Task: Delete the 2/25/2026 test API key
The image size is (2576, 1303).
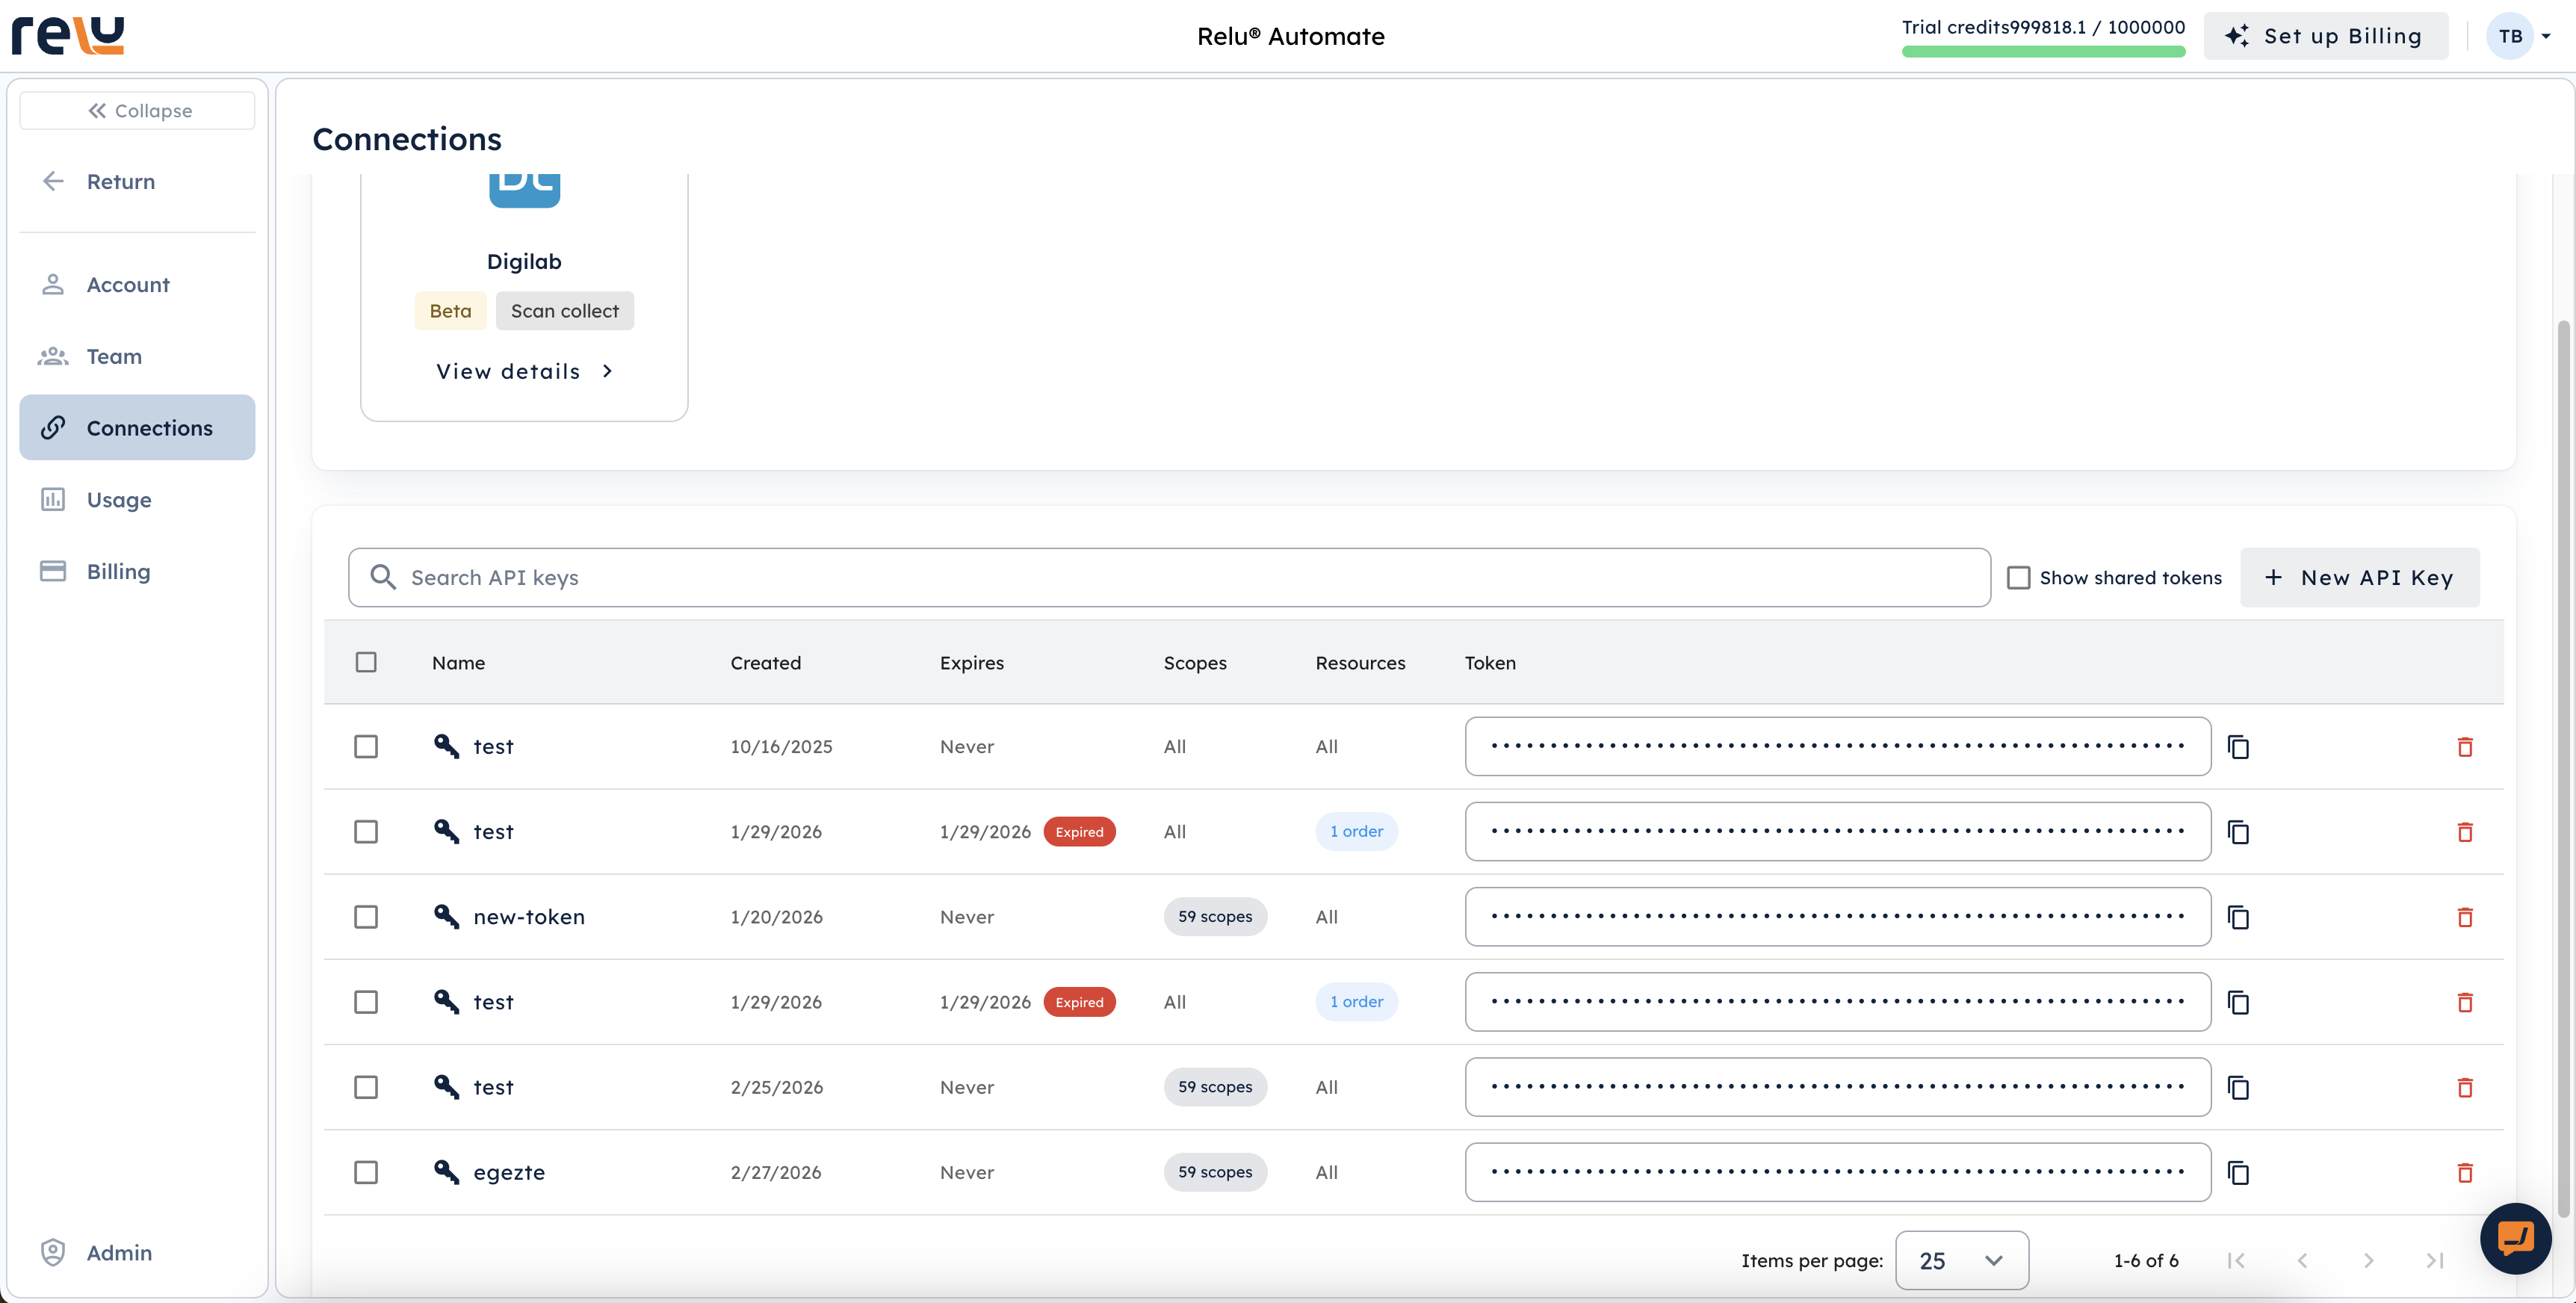Action: click(x=2465, y=1087)
